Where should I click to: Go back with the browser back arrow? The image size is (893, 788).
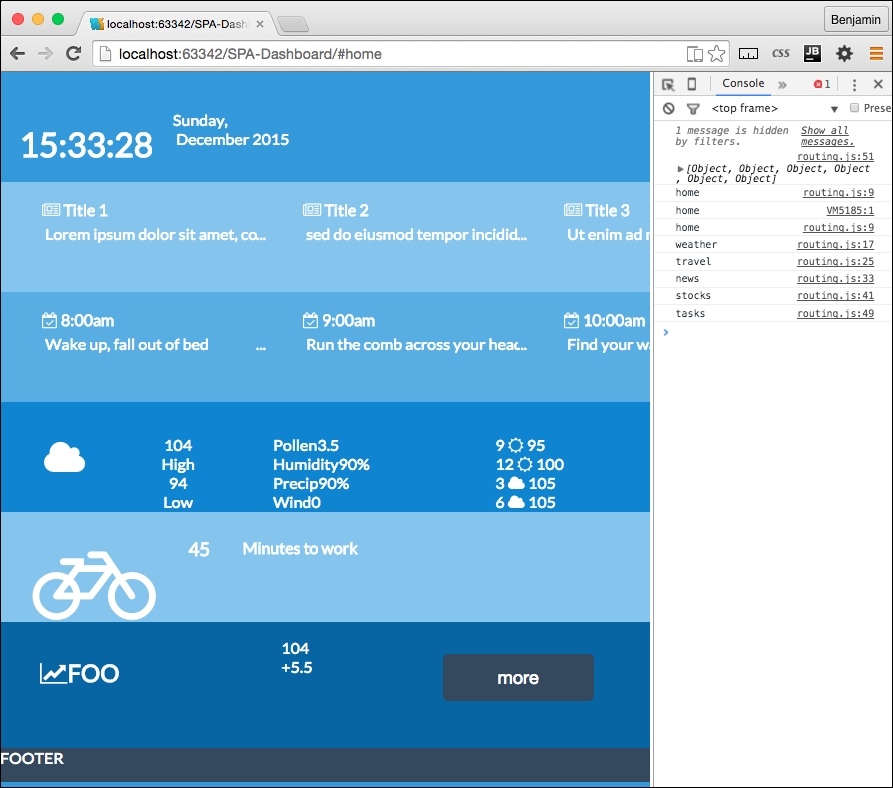18,54
